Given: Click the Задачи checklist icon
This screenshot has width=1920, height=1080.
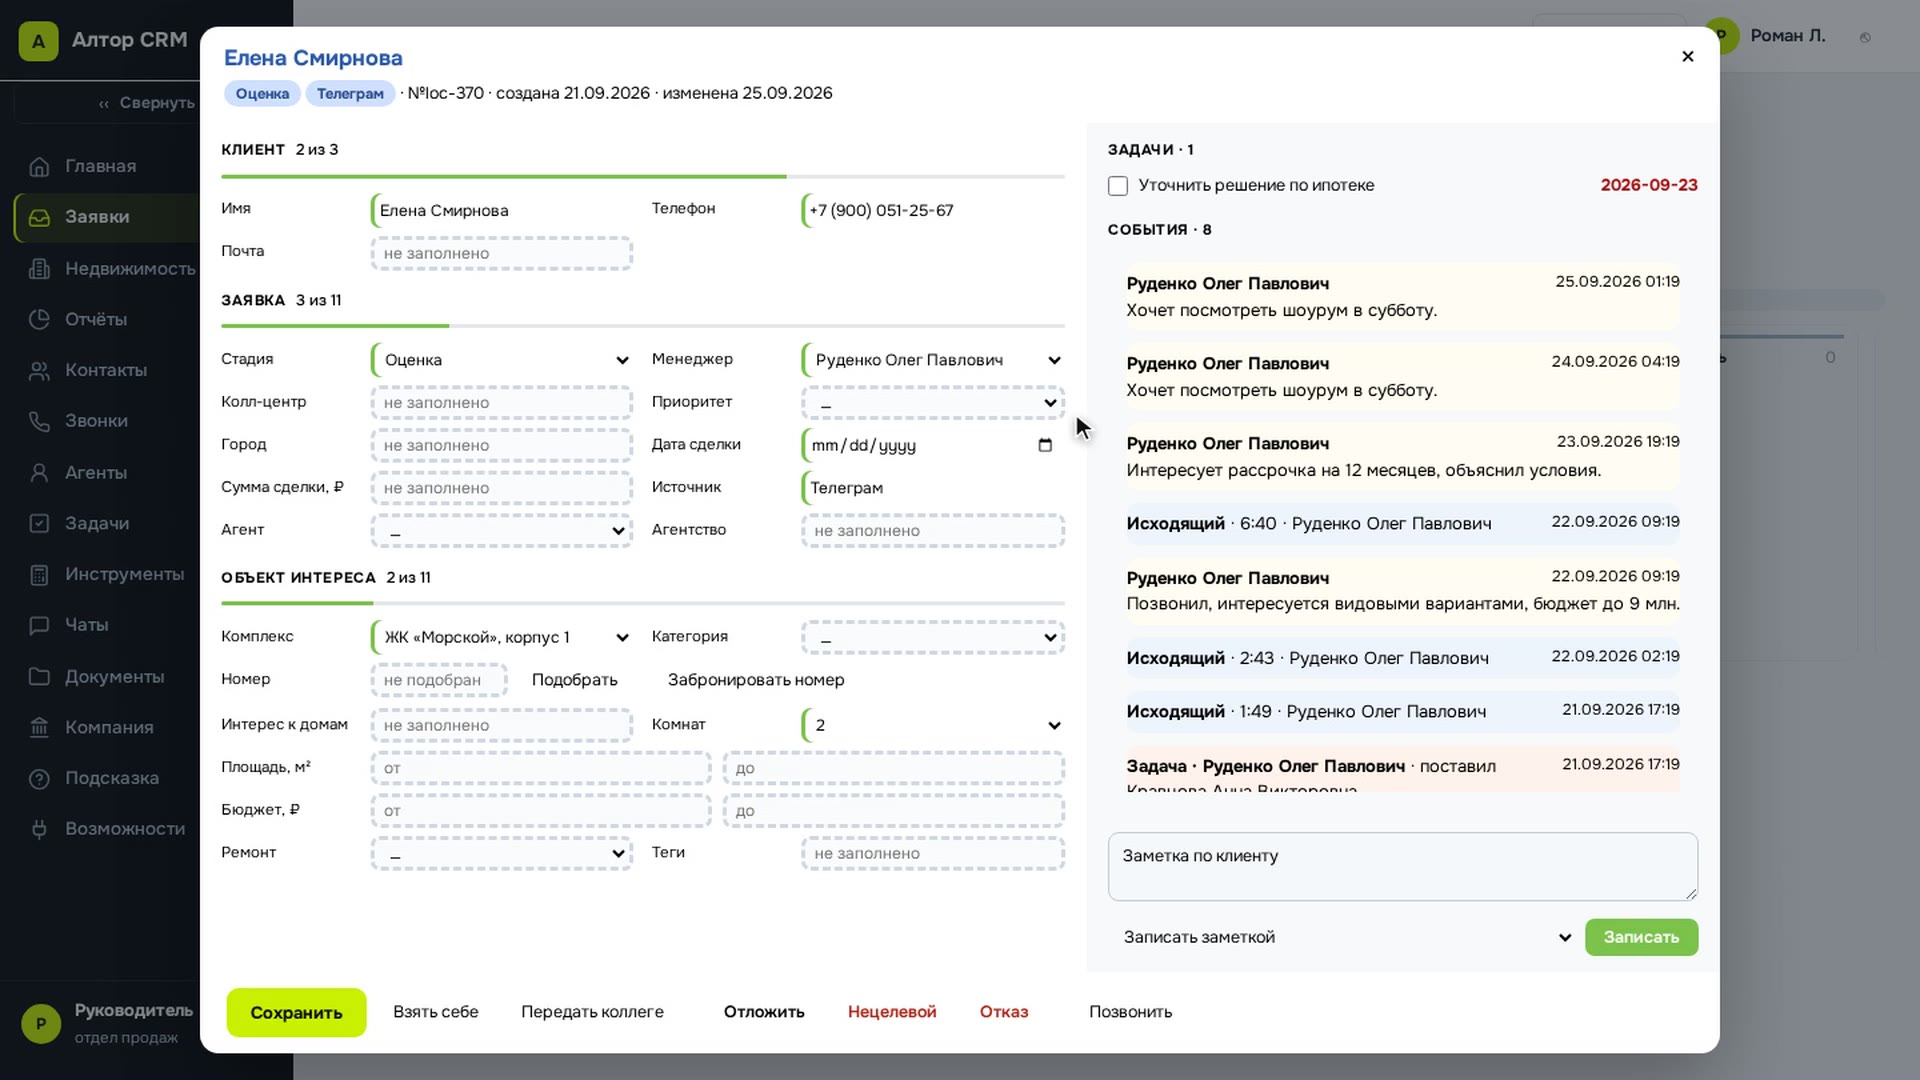Looking at the screenshot, I should point(39,523).
